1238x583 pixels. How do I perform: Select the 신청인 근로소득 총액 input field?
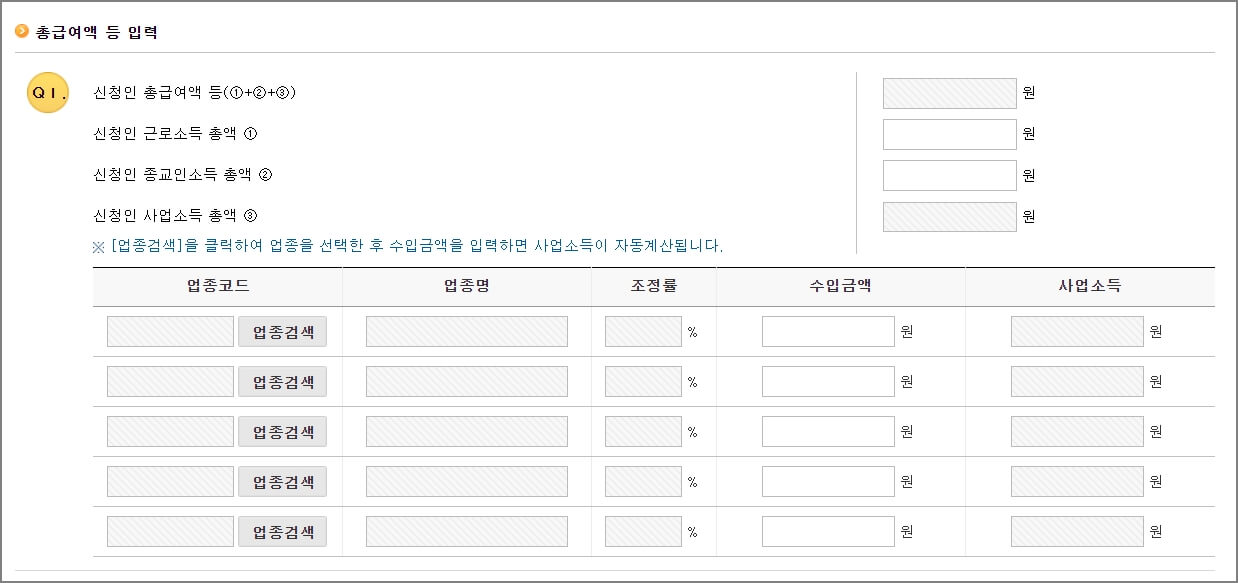[948, 133]
